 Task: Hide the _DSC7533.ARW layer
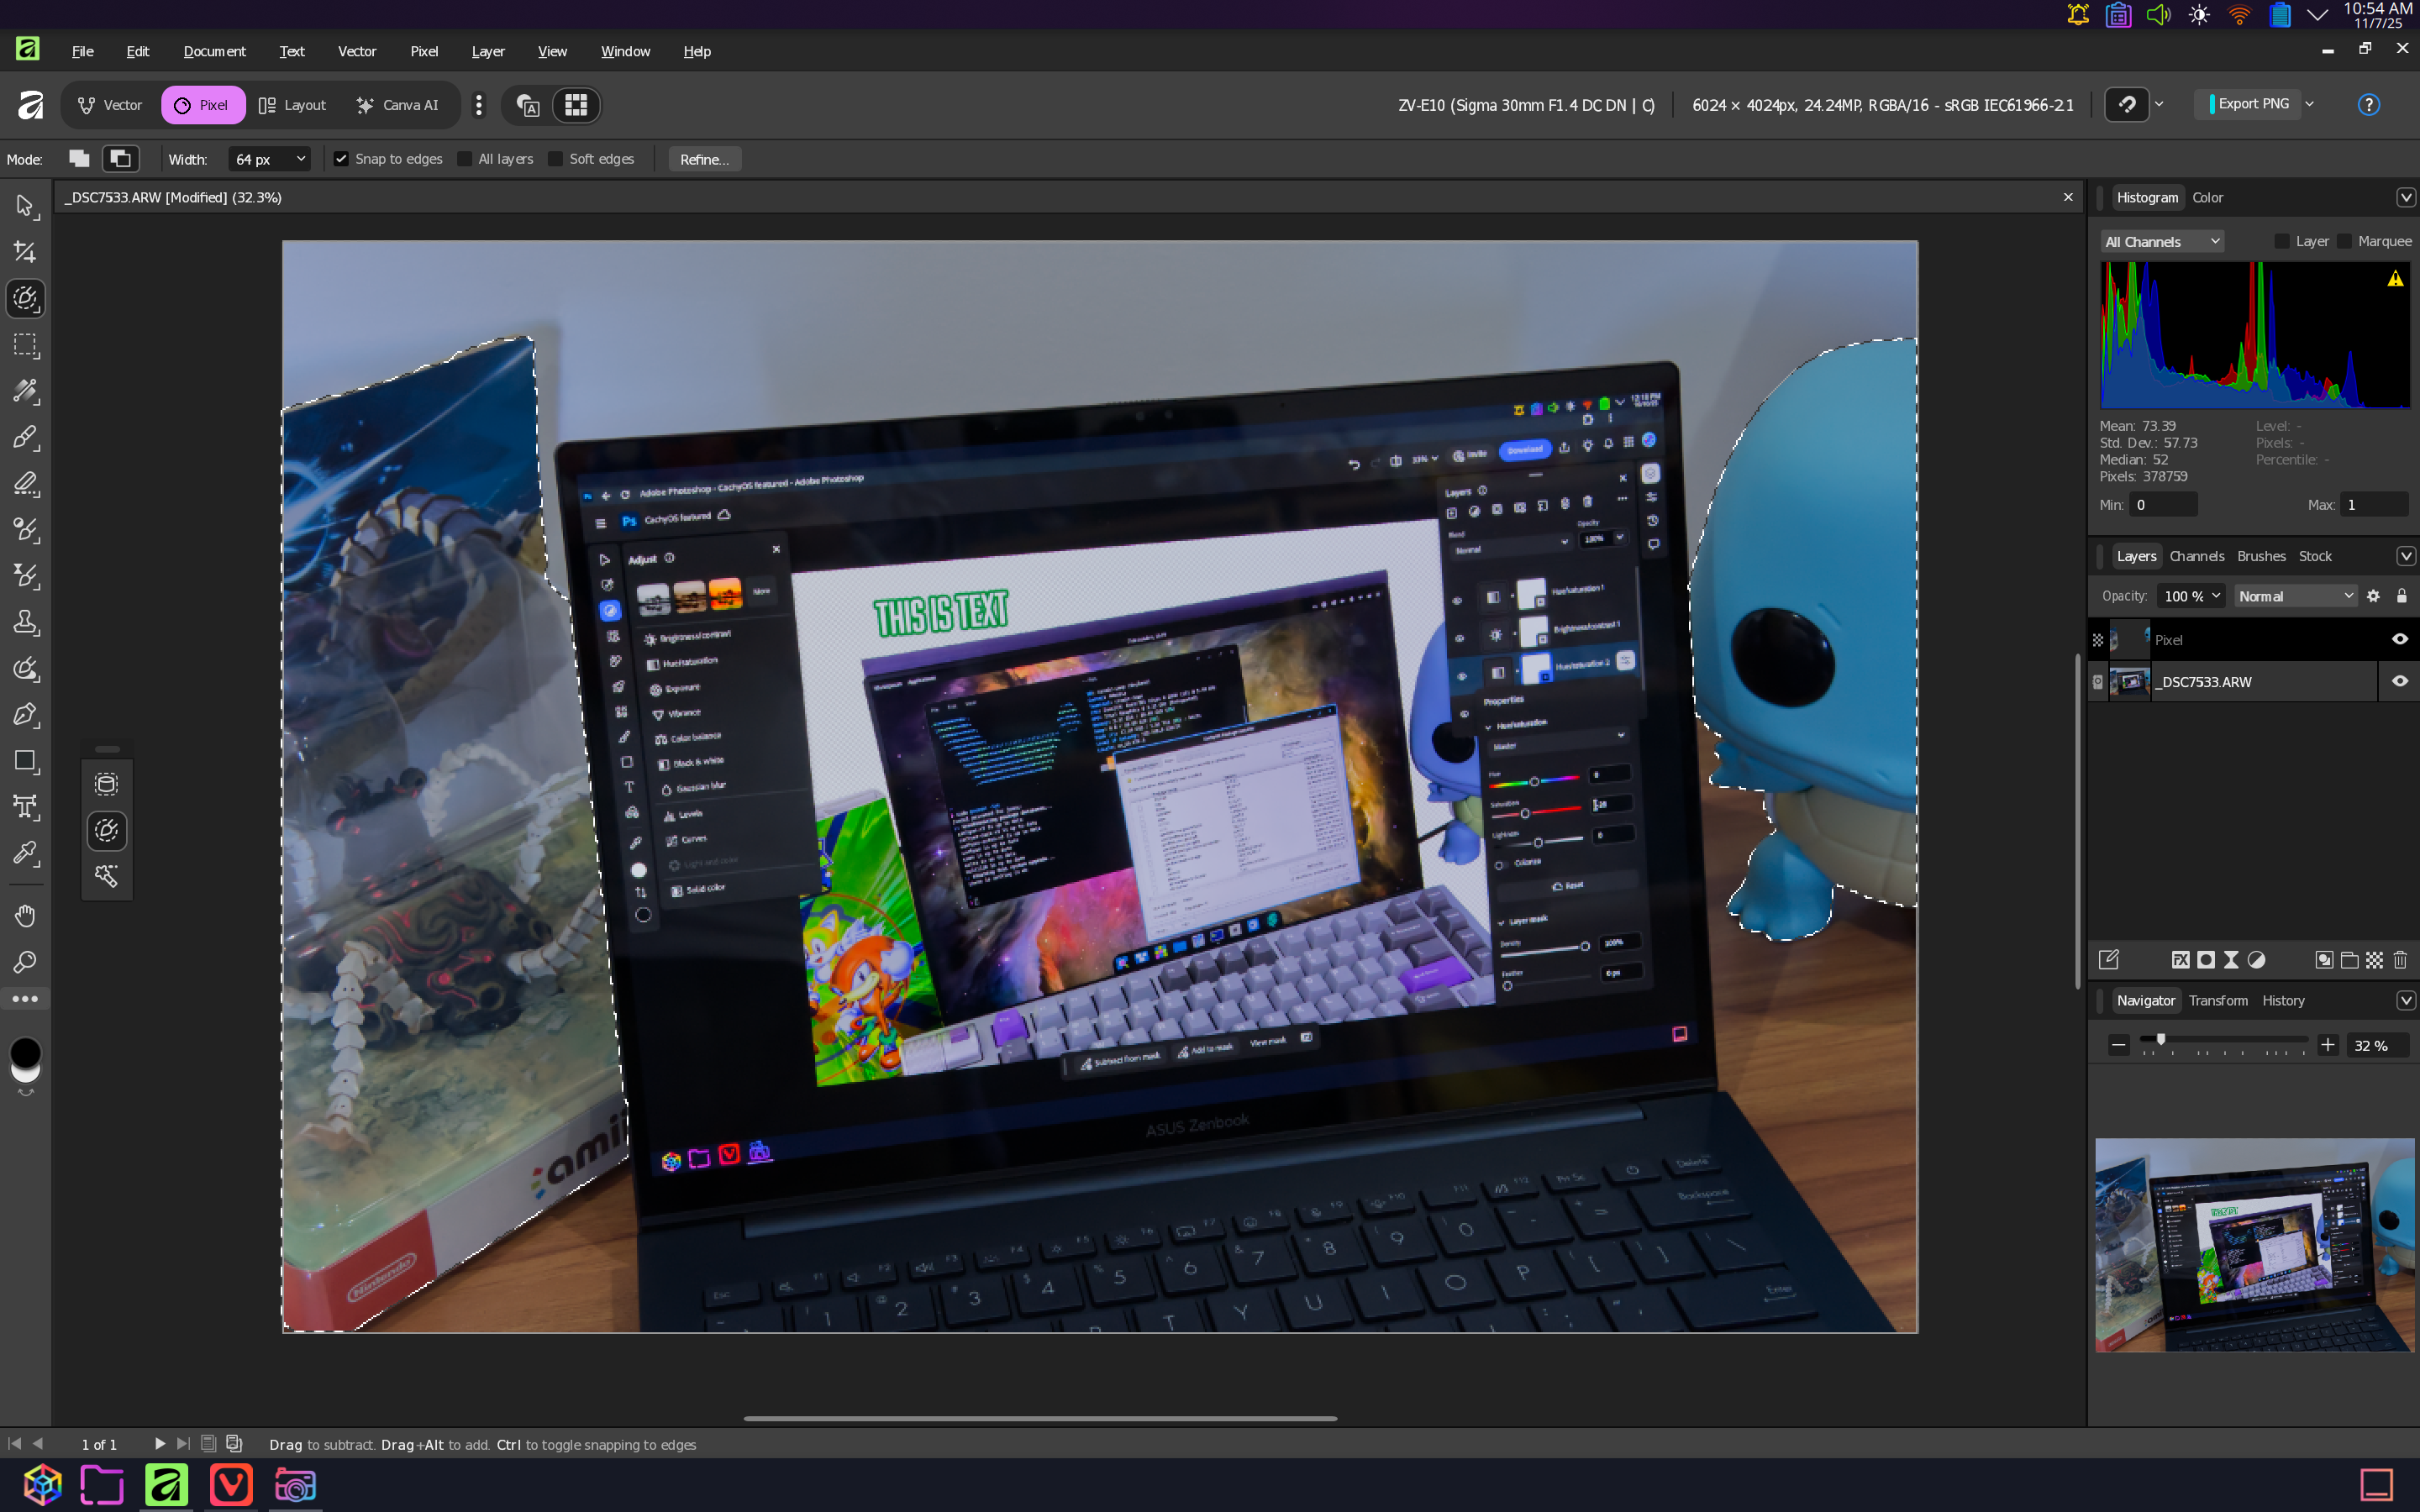2399,681
